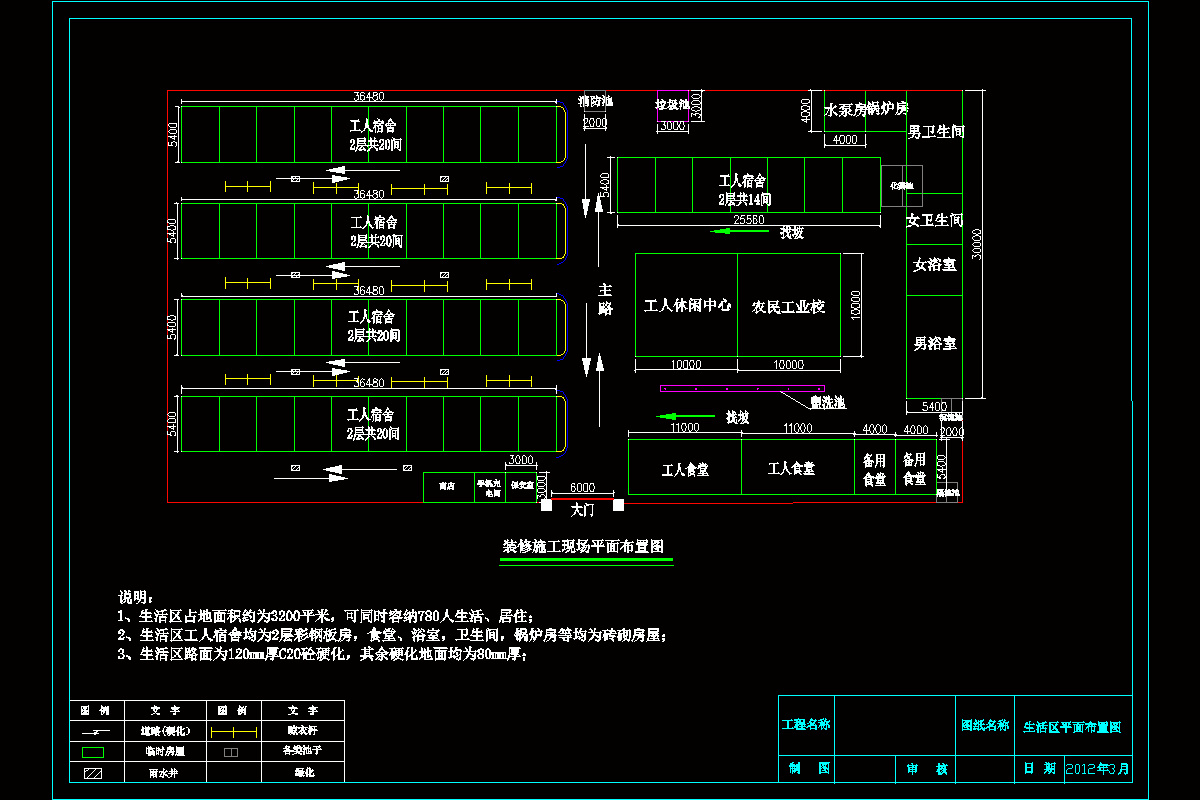Viewport: 1200px width, 800px height.
Task: Click the 隔油池 label
Action: pyautogui.click(x=948, y=492)
